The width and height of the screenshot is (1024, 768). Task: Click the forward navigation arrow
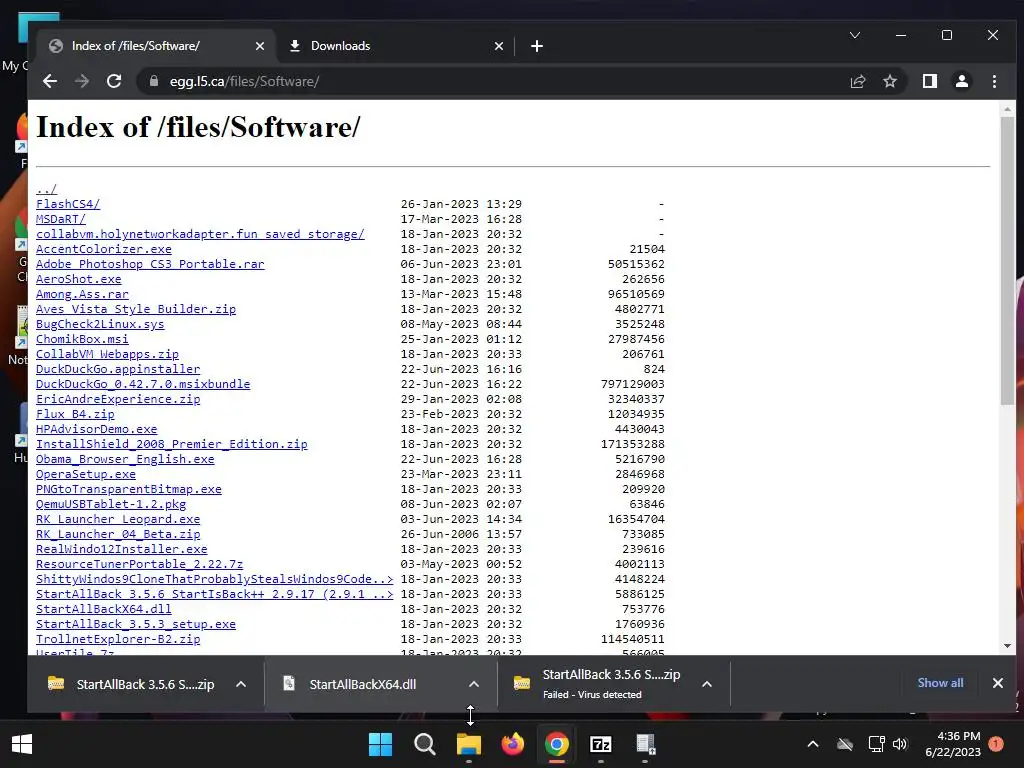pos(82,81)
